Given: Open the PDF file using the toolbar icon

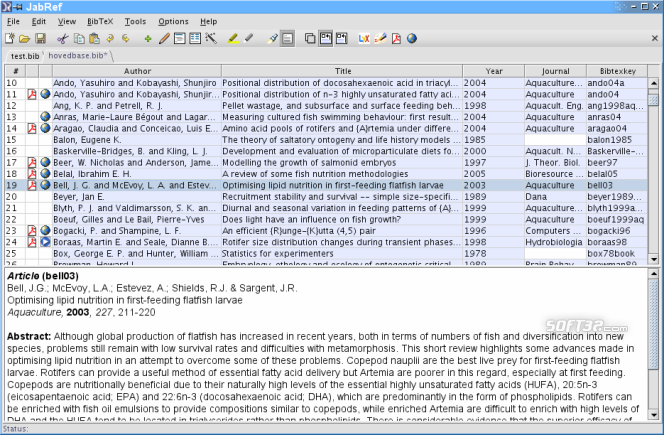Looking at the screenshot, I should [396, 39].
